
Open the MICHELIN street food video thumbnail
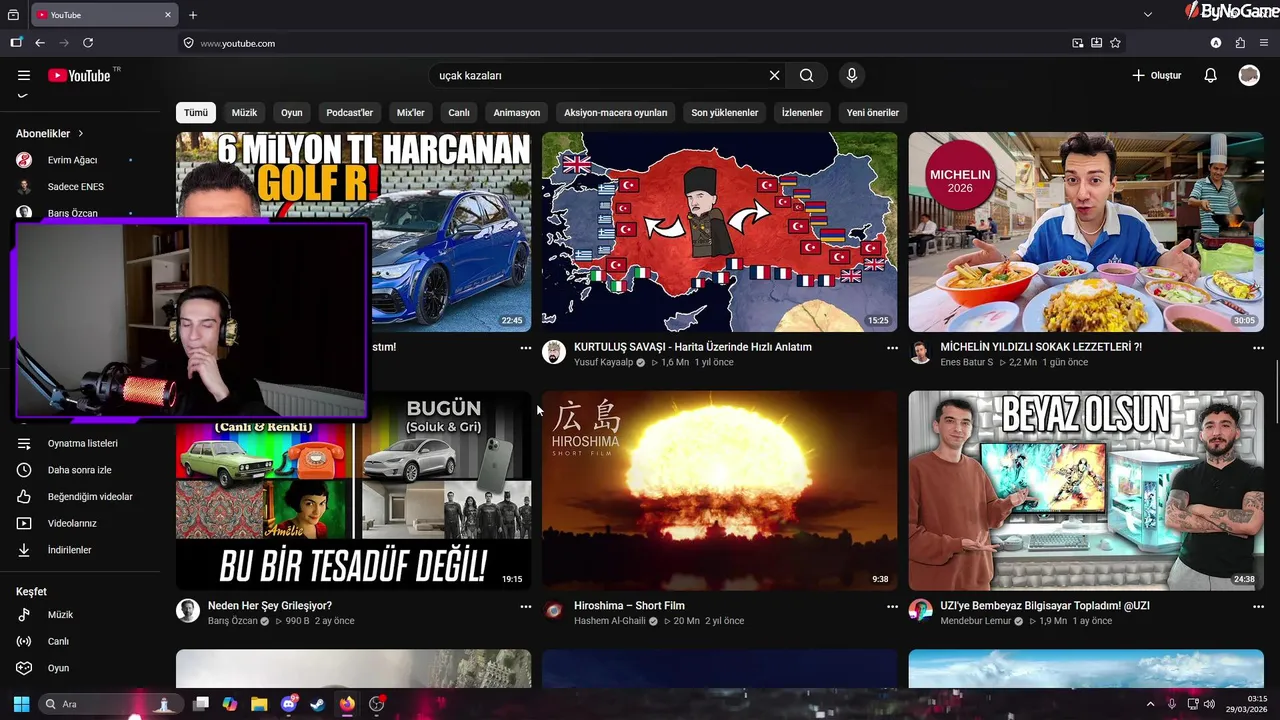(x=1086, y=232)
